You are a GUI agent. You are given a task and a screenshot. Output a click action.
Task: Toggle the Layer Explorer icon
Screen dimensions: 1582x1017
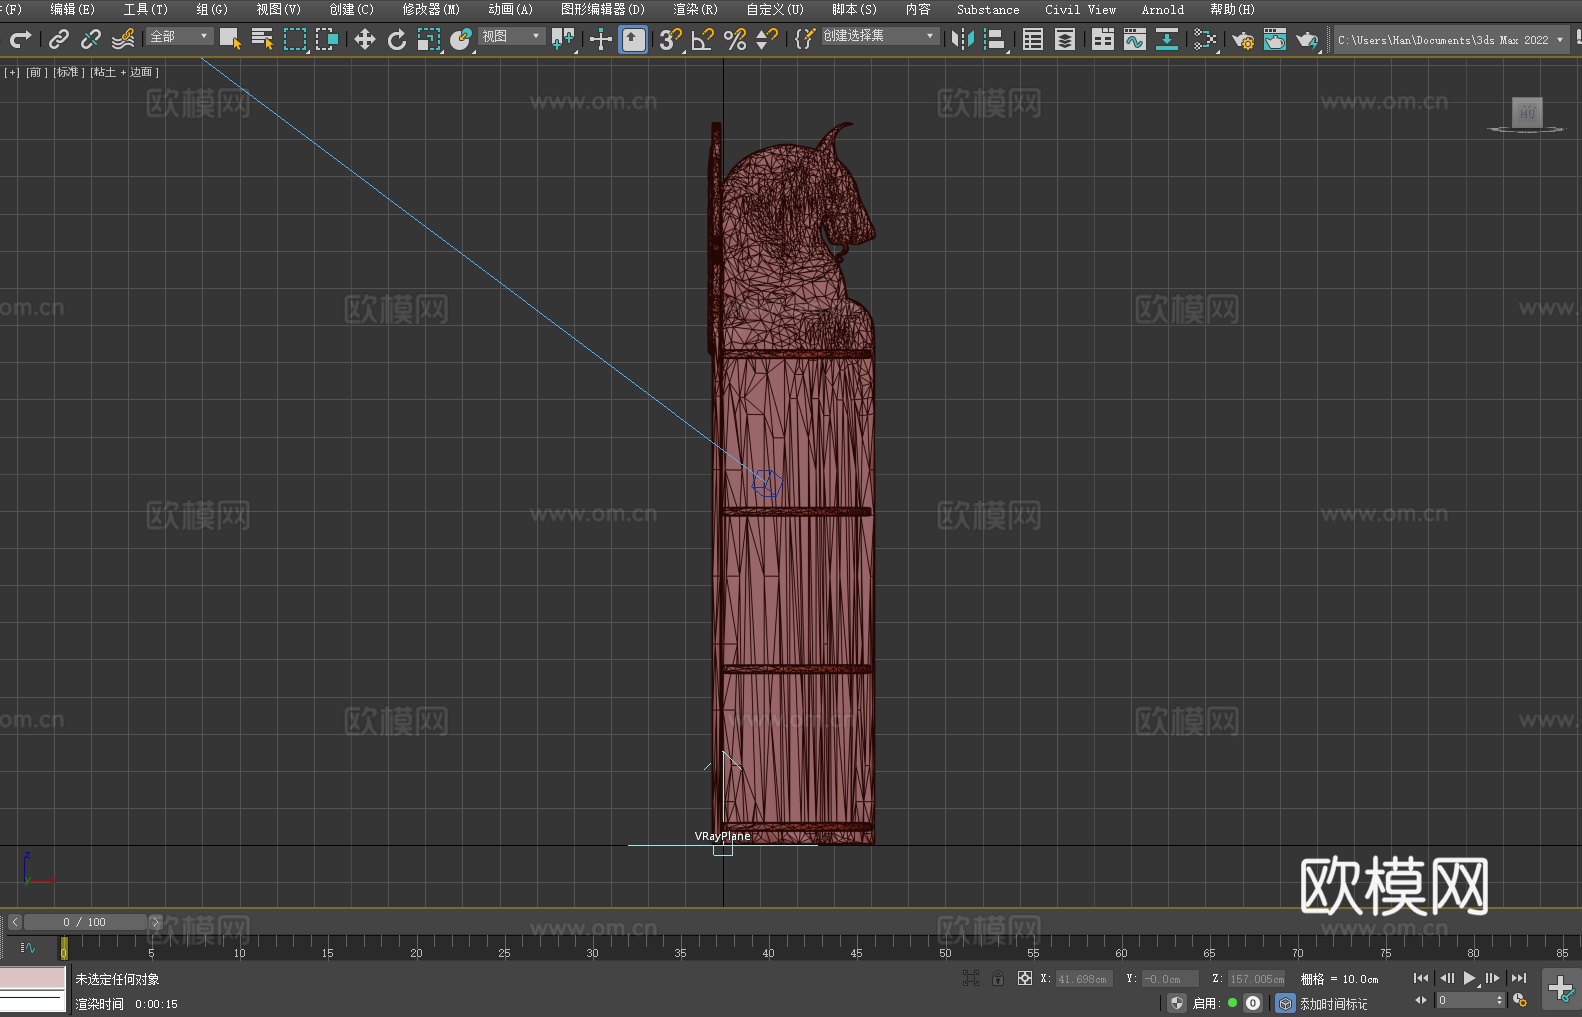[1065, 39]
